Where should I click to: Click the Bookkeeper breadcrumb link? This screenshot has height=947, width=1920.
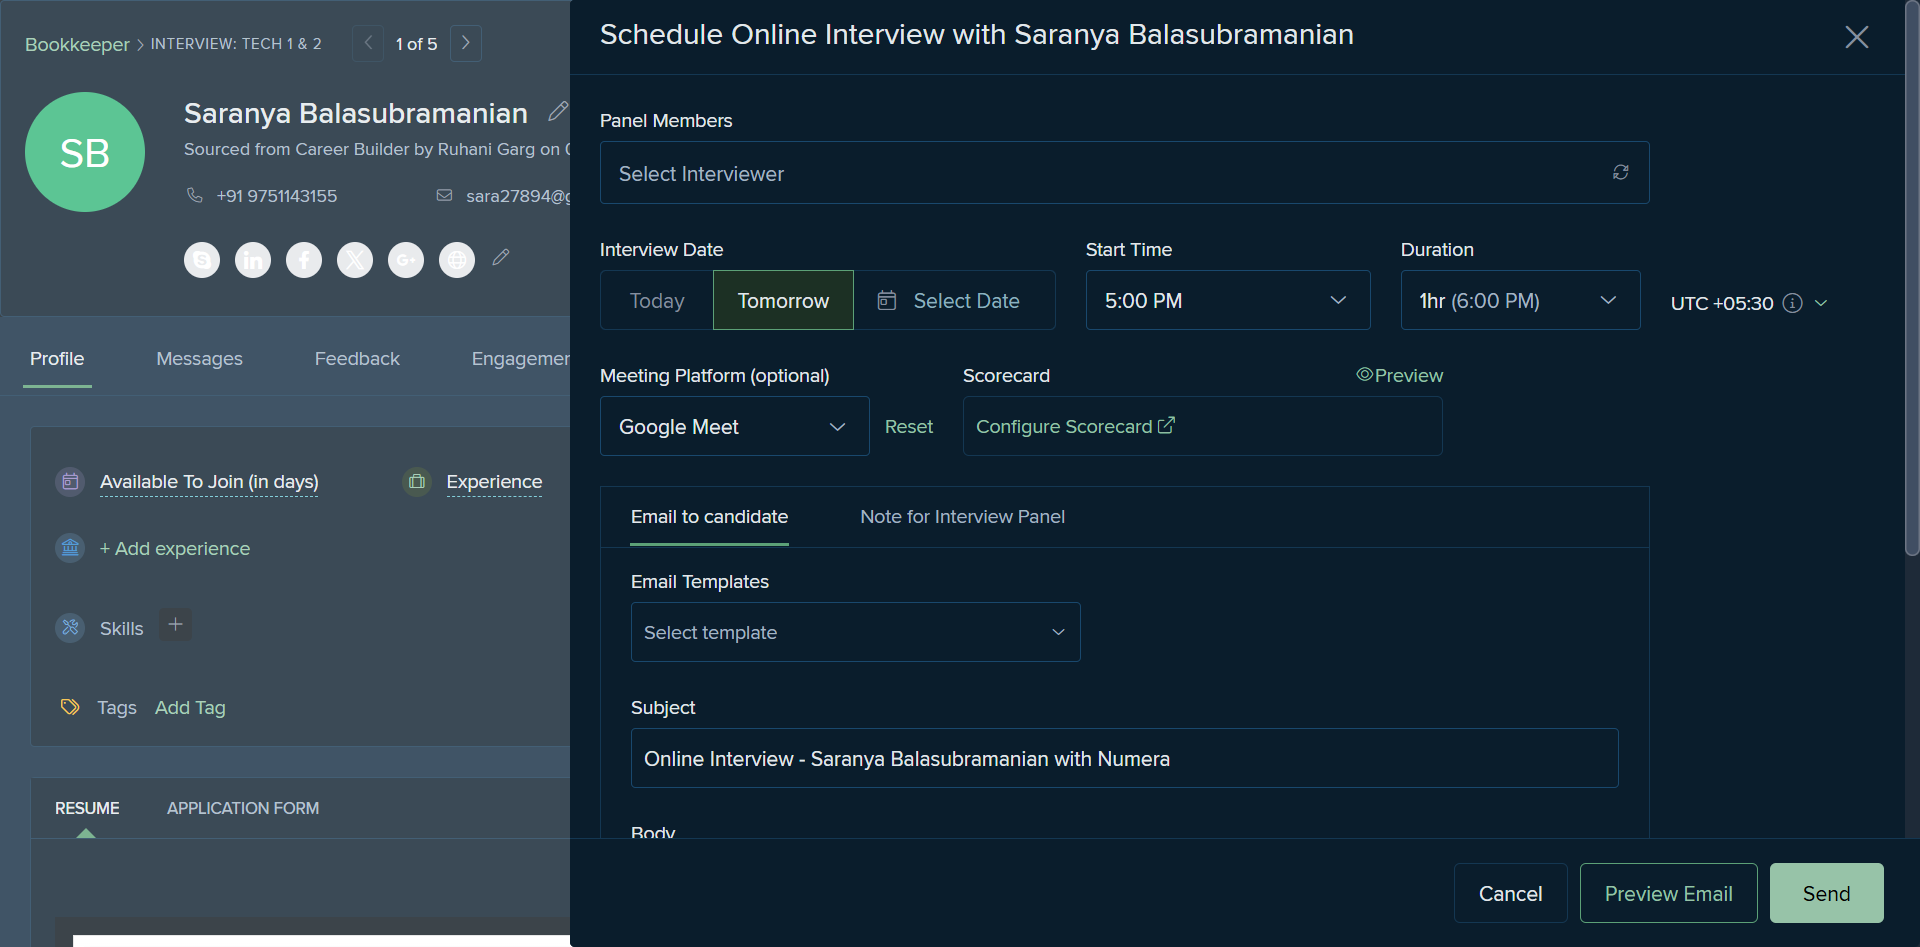click(77, 44)
